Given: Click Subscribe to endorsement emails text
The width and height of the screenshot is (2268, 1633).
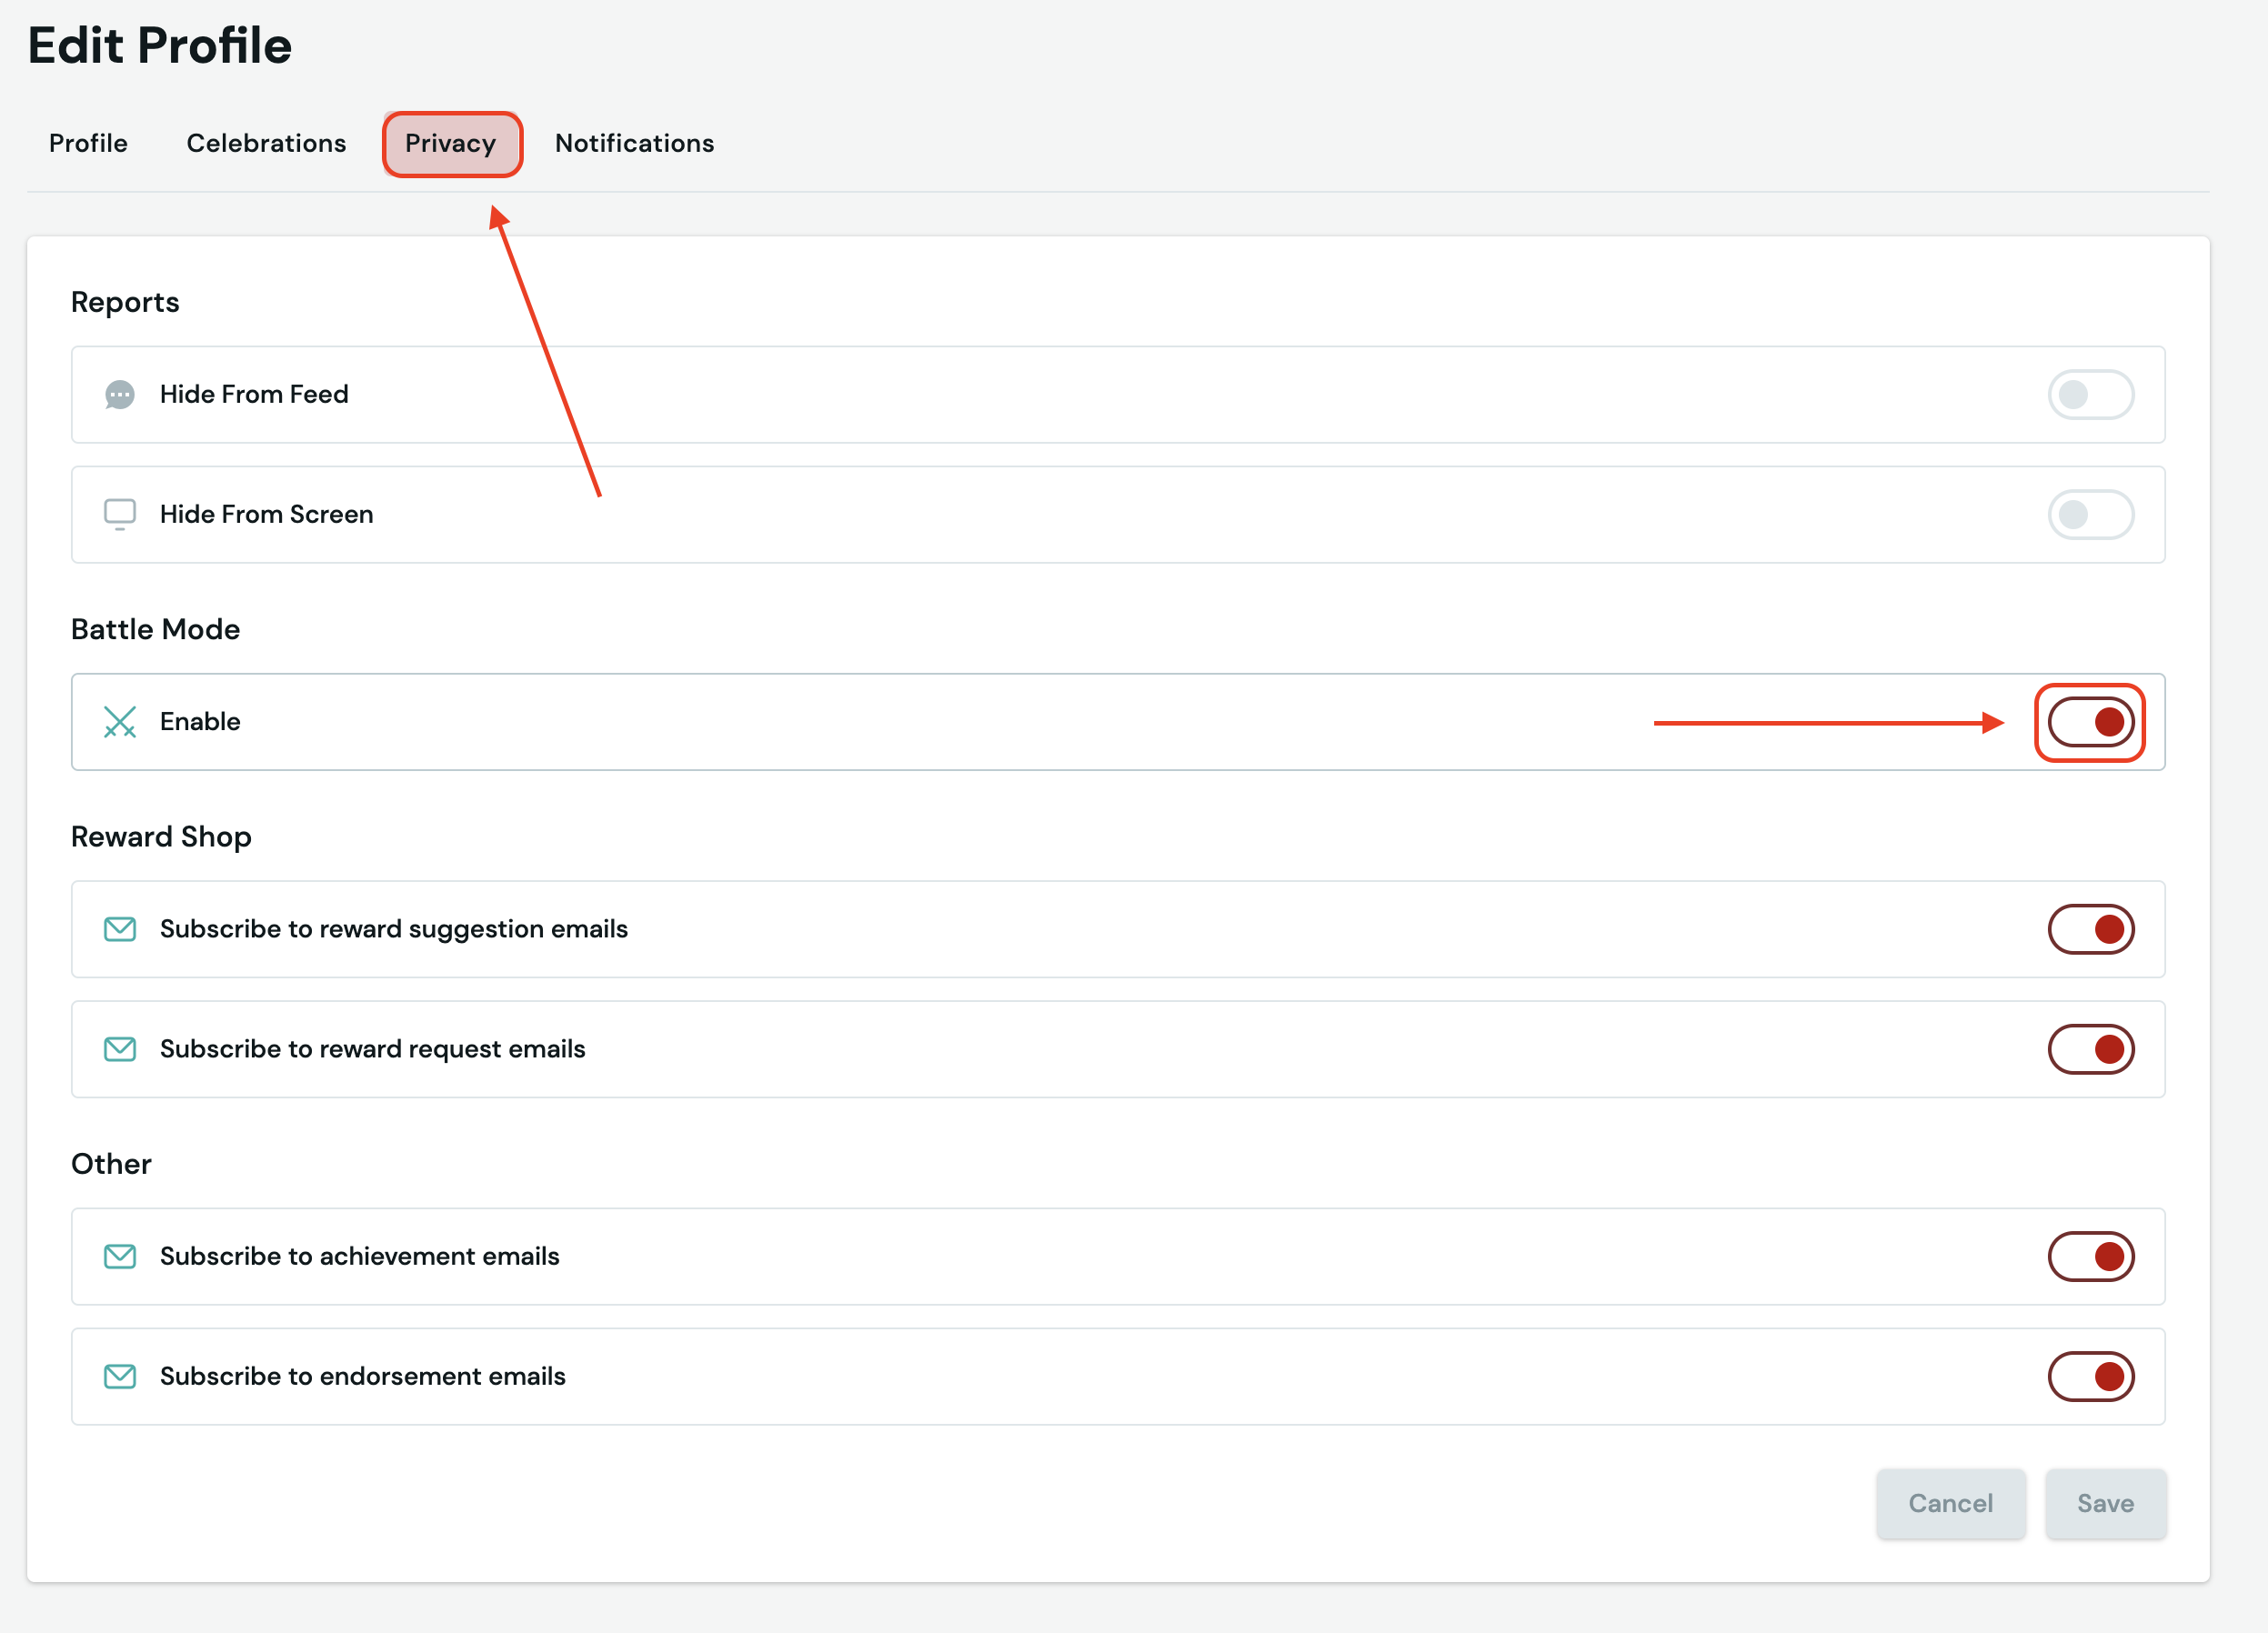Looking at the screenshot, I should pyautogui.click(x=362, y=1376).
